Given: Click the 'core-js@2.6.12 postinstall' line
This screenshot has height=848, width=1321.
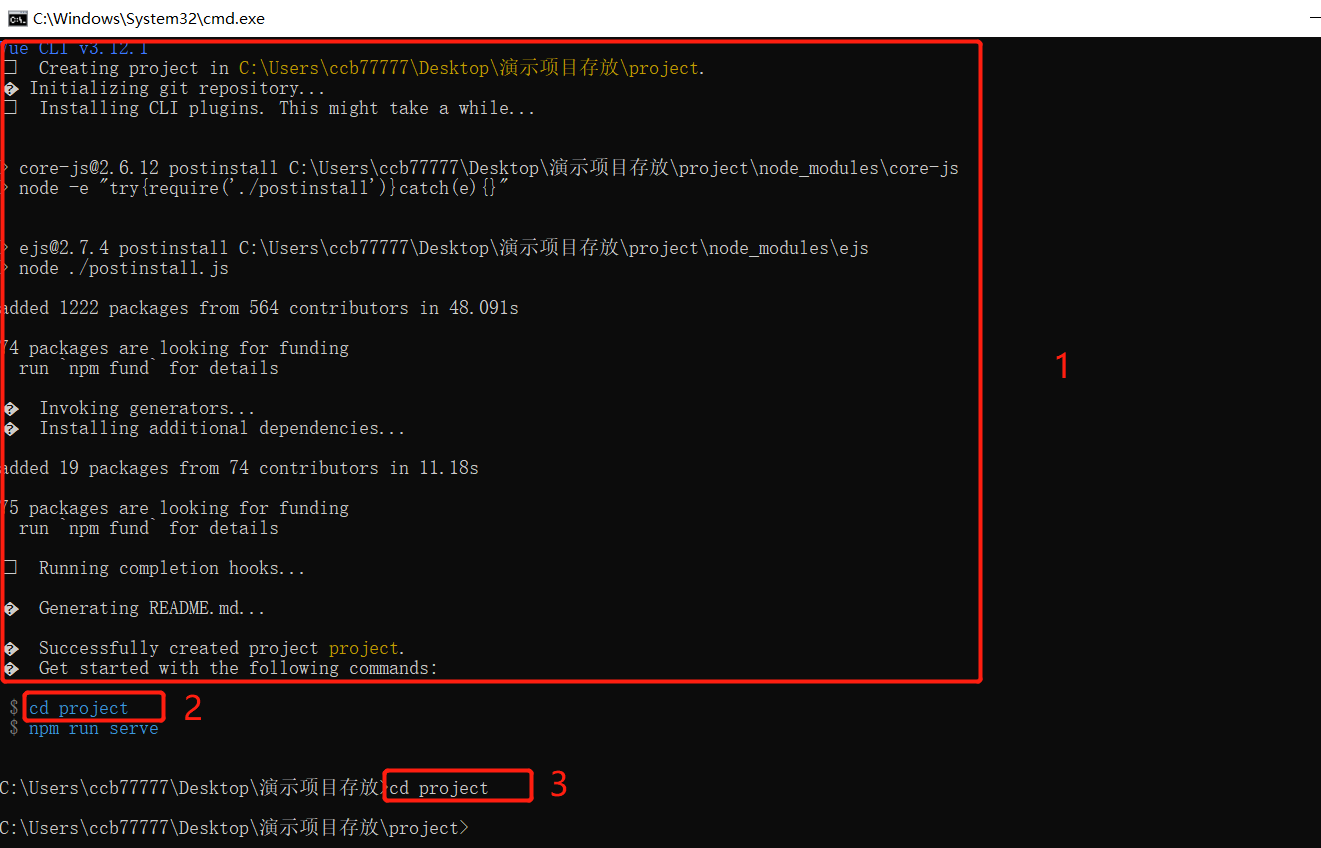Looking at the screenshot, I should point(481,168).
